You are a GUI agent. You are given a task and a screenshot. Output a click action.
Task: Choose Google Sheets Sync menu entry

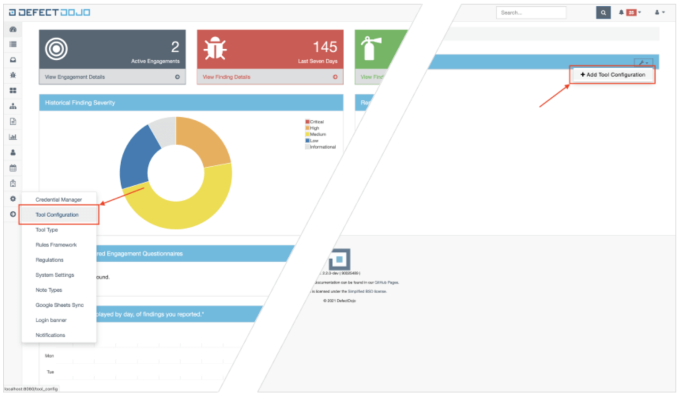59,305
